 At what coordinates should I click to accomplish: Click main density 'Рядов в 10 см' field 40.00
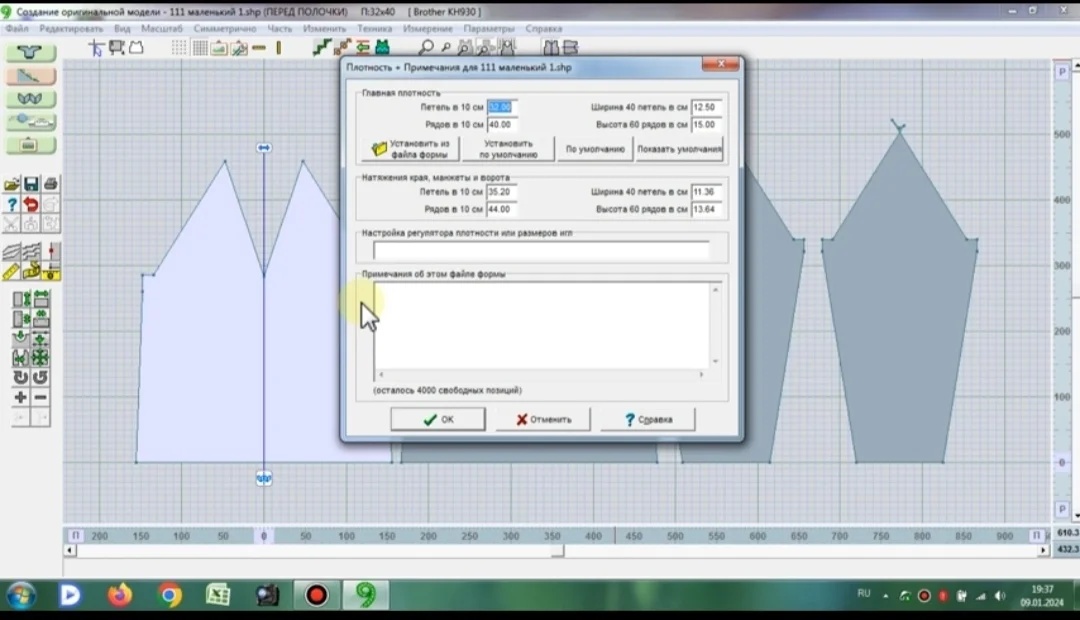click(502, 125)
